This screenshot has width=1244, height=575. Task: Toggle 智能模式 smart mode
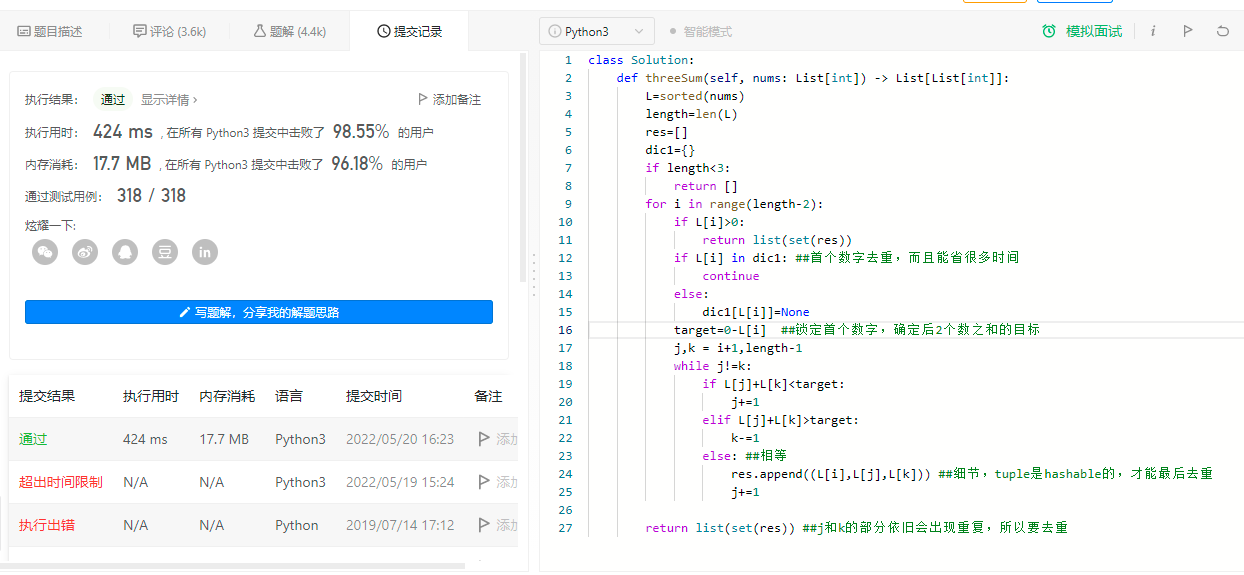[700, 32]
